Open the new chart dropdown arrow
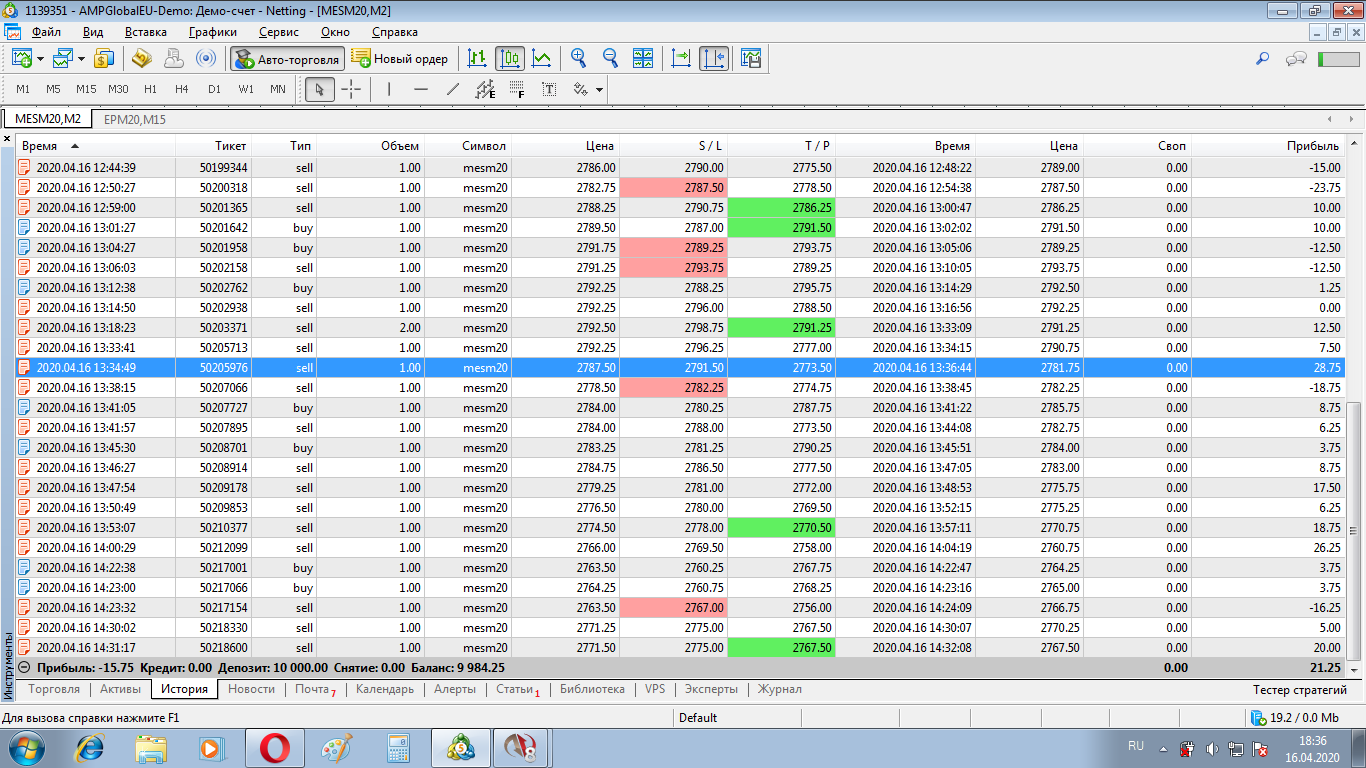 tap(40, 59)
